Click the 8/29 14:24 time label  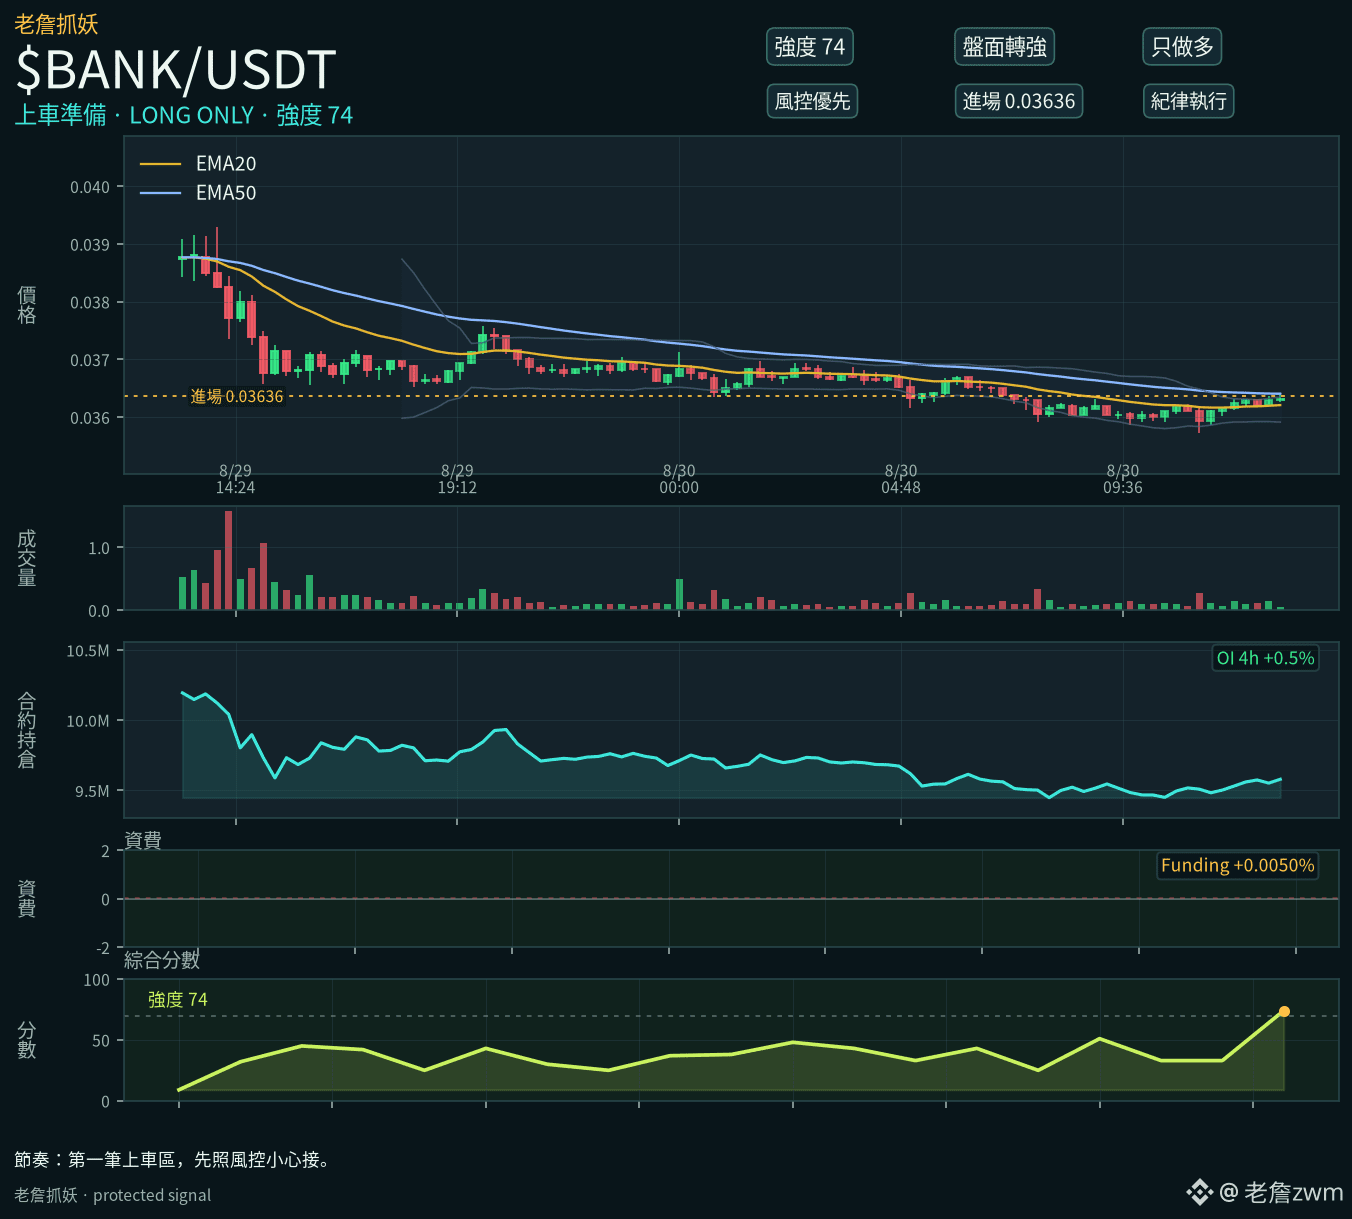(236, 479)
